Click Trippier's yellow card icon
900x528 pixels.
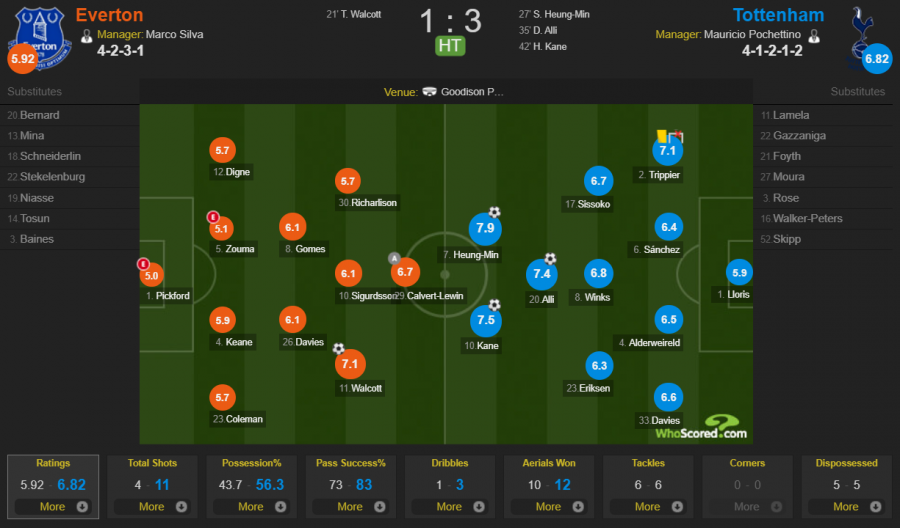[662, 136]
